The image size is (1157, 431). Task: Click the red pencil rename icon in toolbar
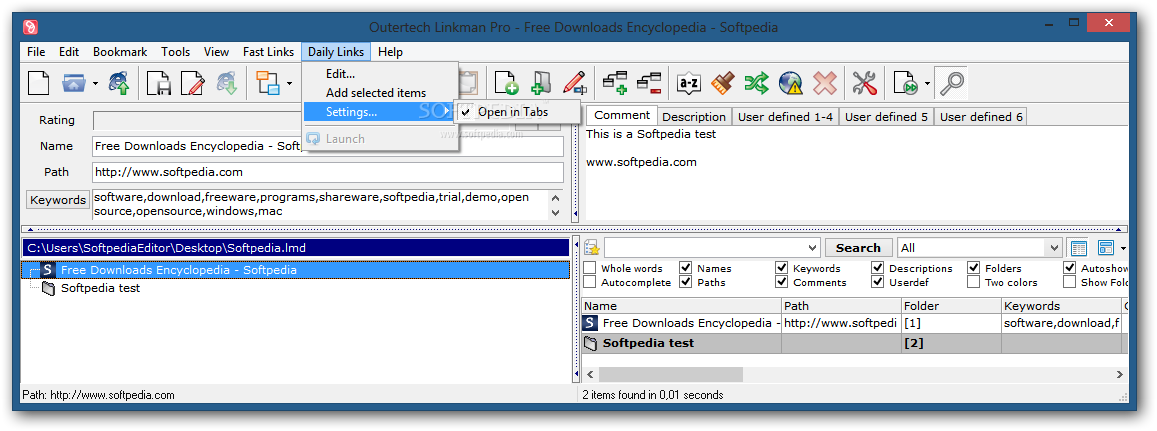coord(574,83)
